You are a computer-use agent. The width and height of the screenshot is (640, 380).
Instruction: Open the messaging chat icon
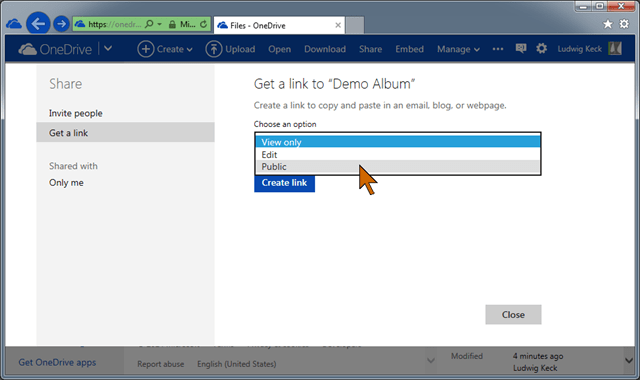click(x=521, y=49)
